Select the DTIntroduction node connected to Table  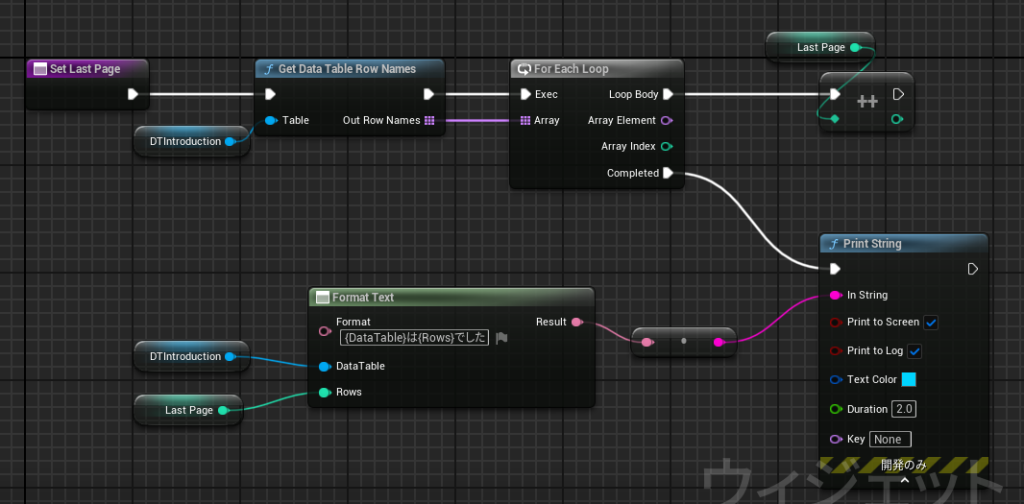[185, 141]
